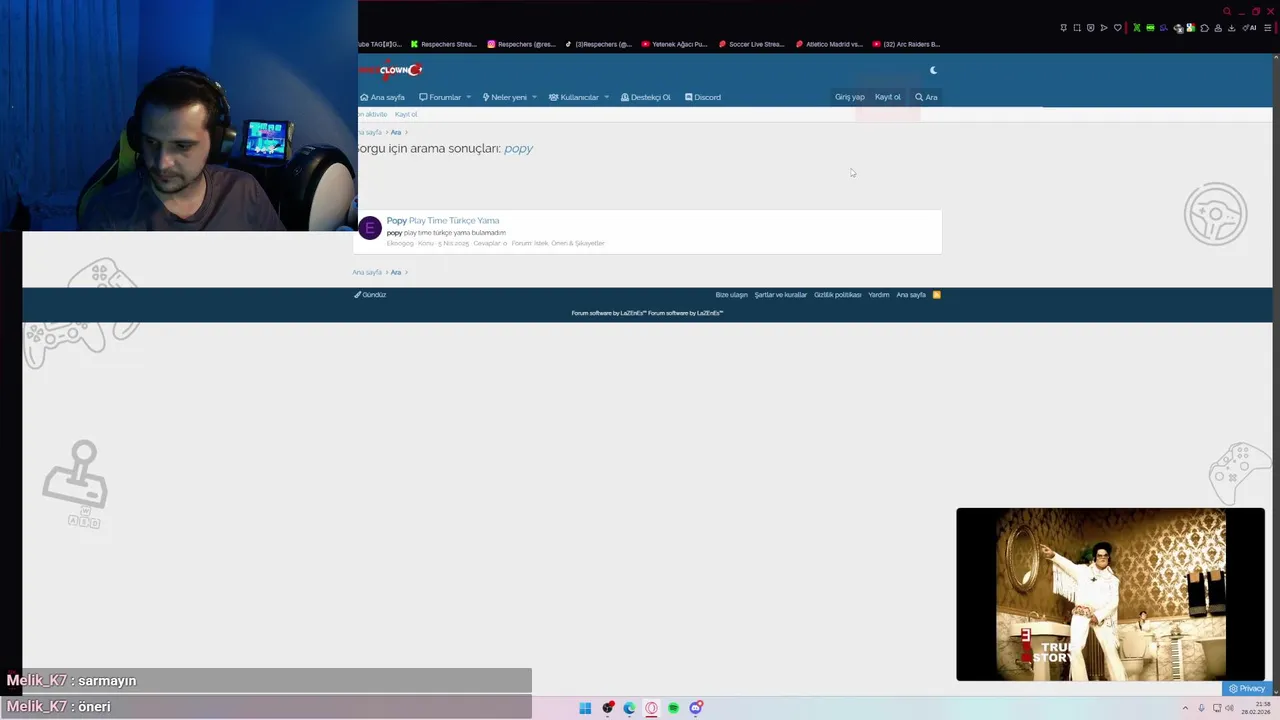Viewport: 1280px width, 720px height.
Task: Expand the Forumlar dropdown arrow
Action: pyautogui.click(x=468, y=97)
